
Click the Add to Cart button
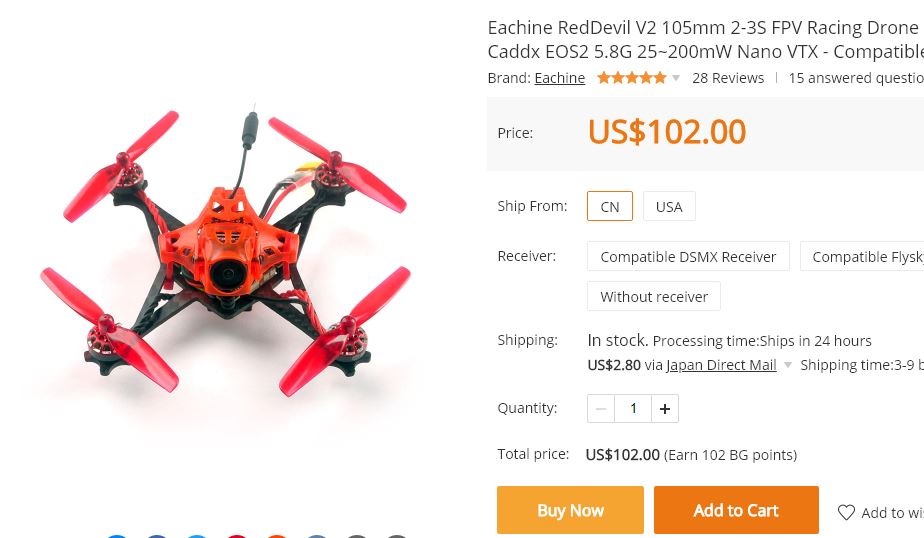736,510
